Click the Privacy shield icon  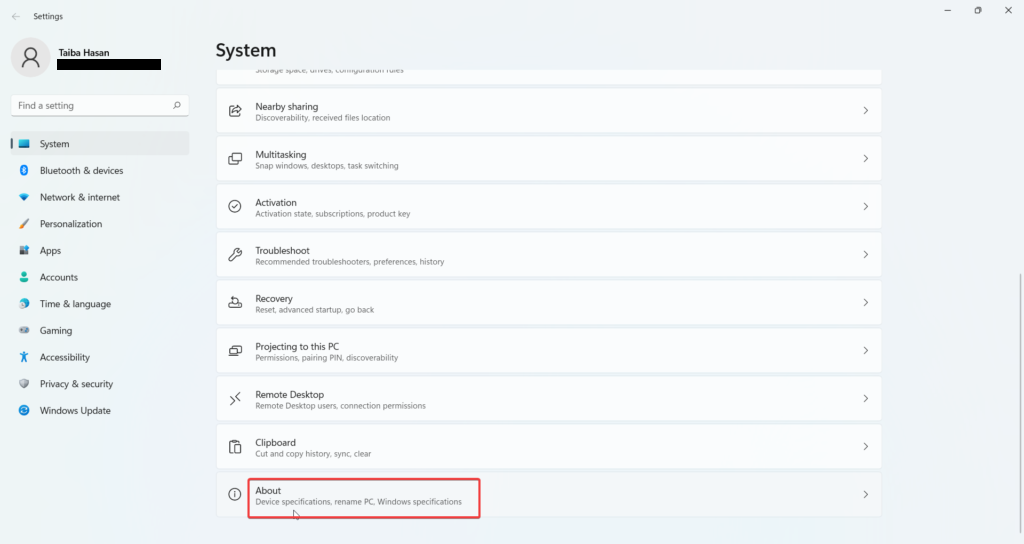[24, 384]
